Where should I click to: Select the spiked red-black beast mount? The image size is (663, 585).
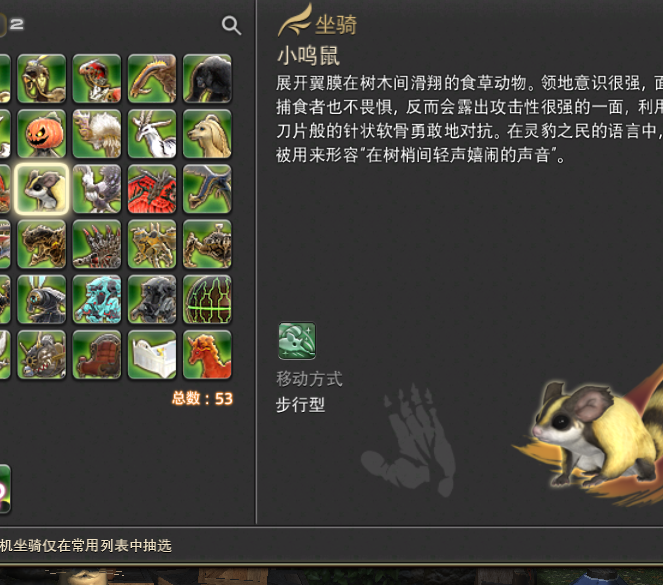click(x=97, y=244)
